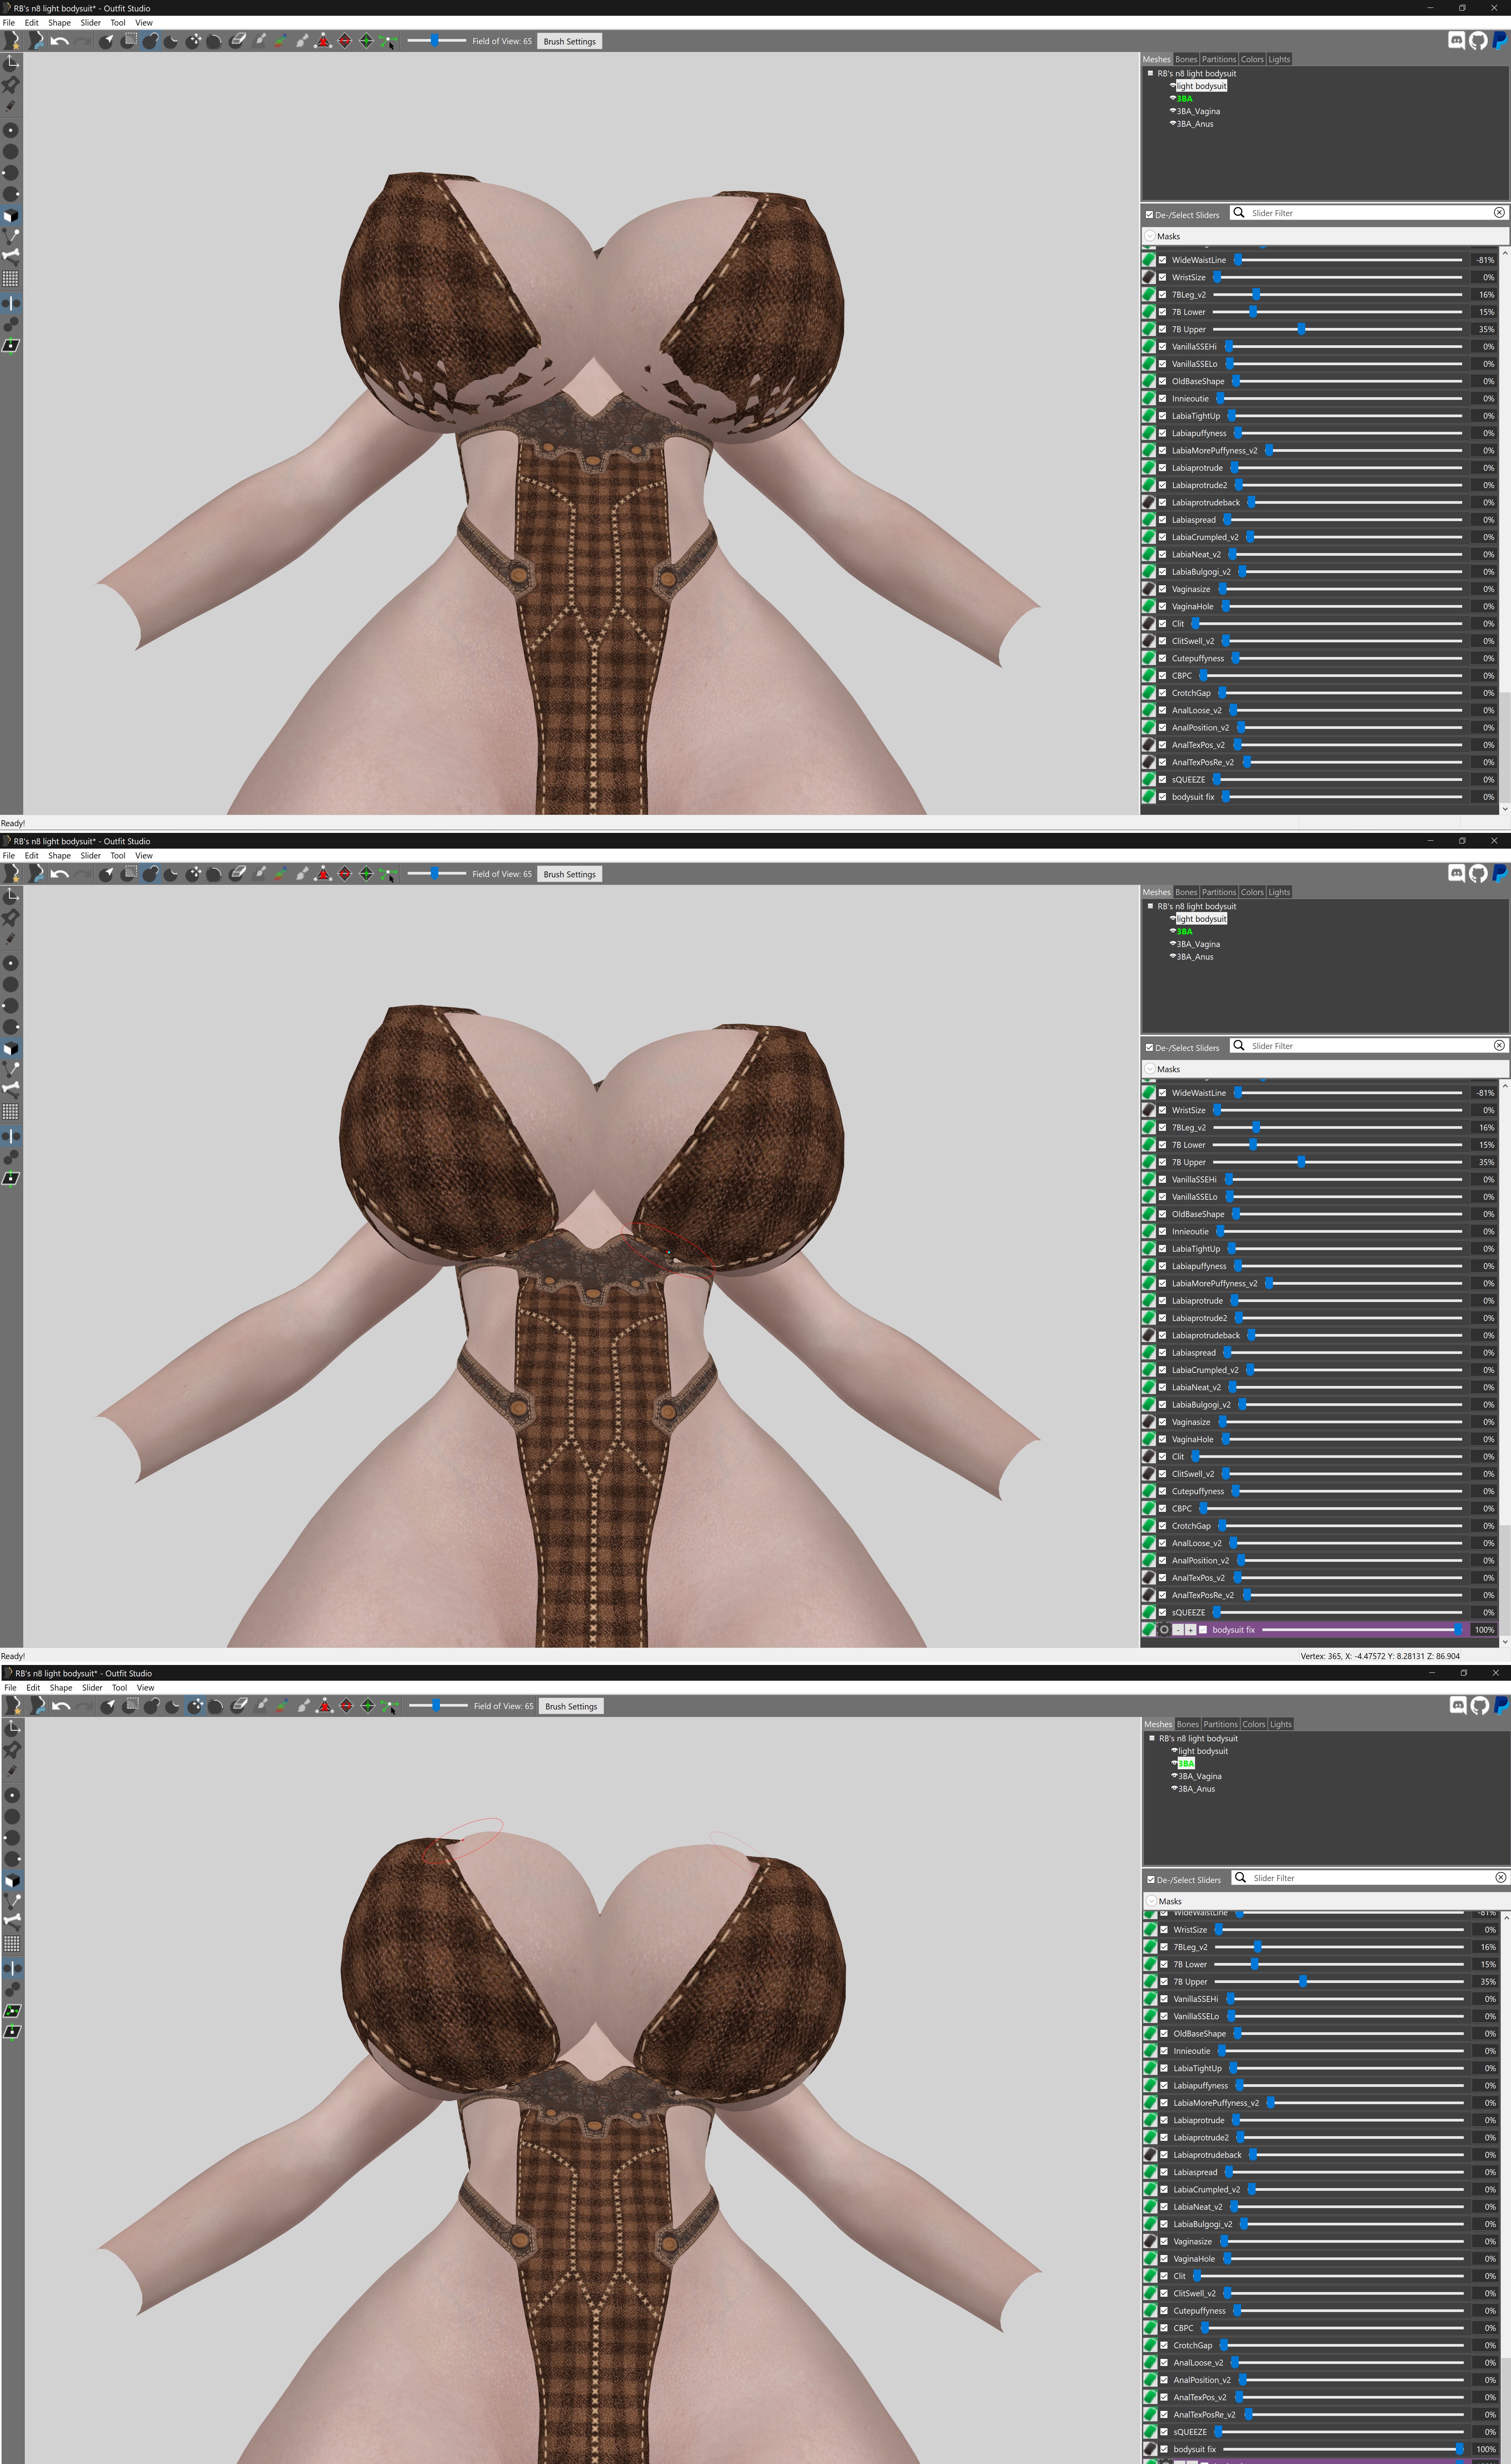This screenshot has height=2464, width=1511.
Task: Open the Shape menu in the top window
Action: click(59, 22)
